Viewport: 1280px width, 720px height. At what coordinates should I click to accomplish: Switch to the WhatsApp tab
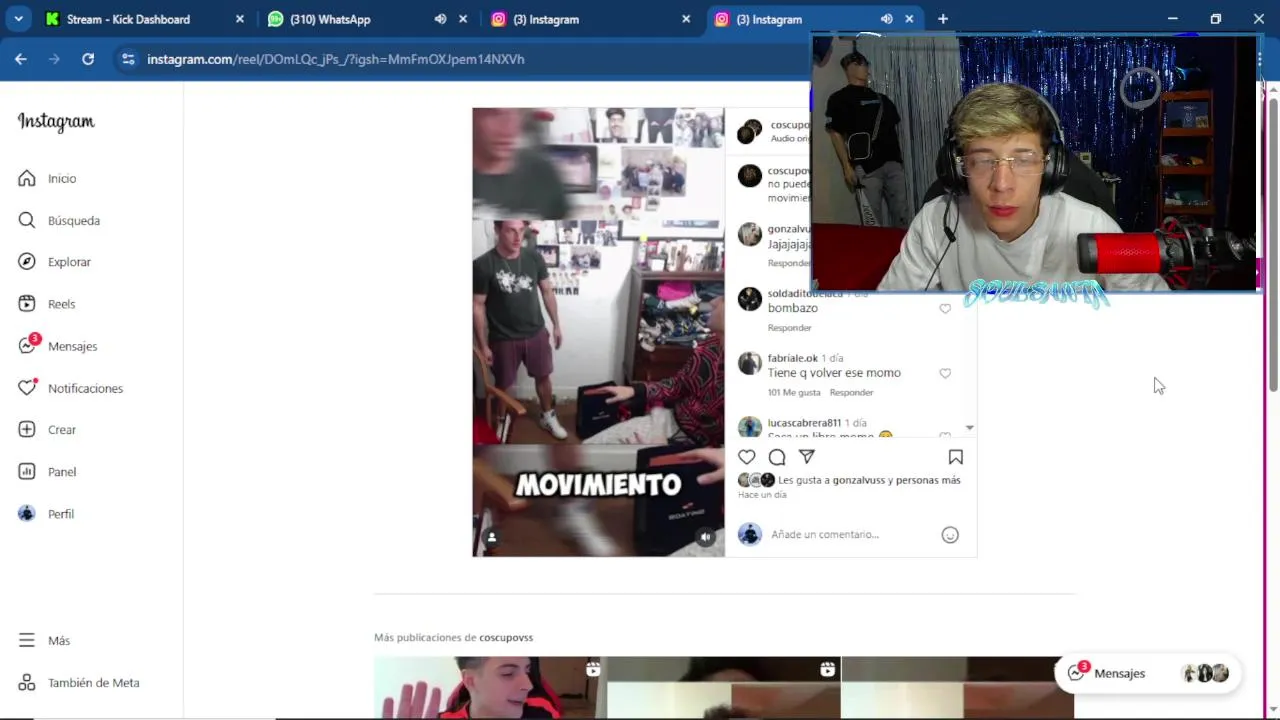click(x=330, y=19)
